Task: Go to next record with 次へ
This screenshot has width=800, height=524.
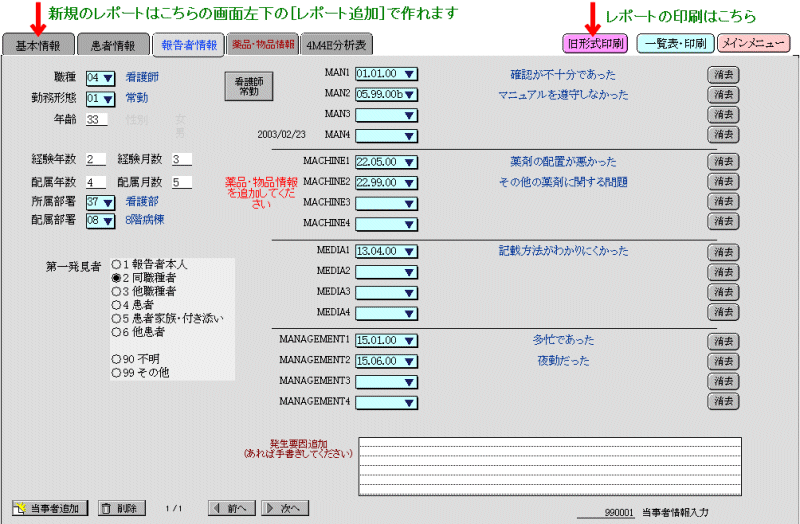Action: pyautogui.click(x=284, y=508)
